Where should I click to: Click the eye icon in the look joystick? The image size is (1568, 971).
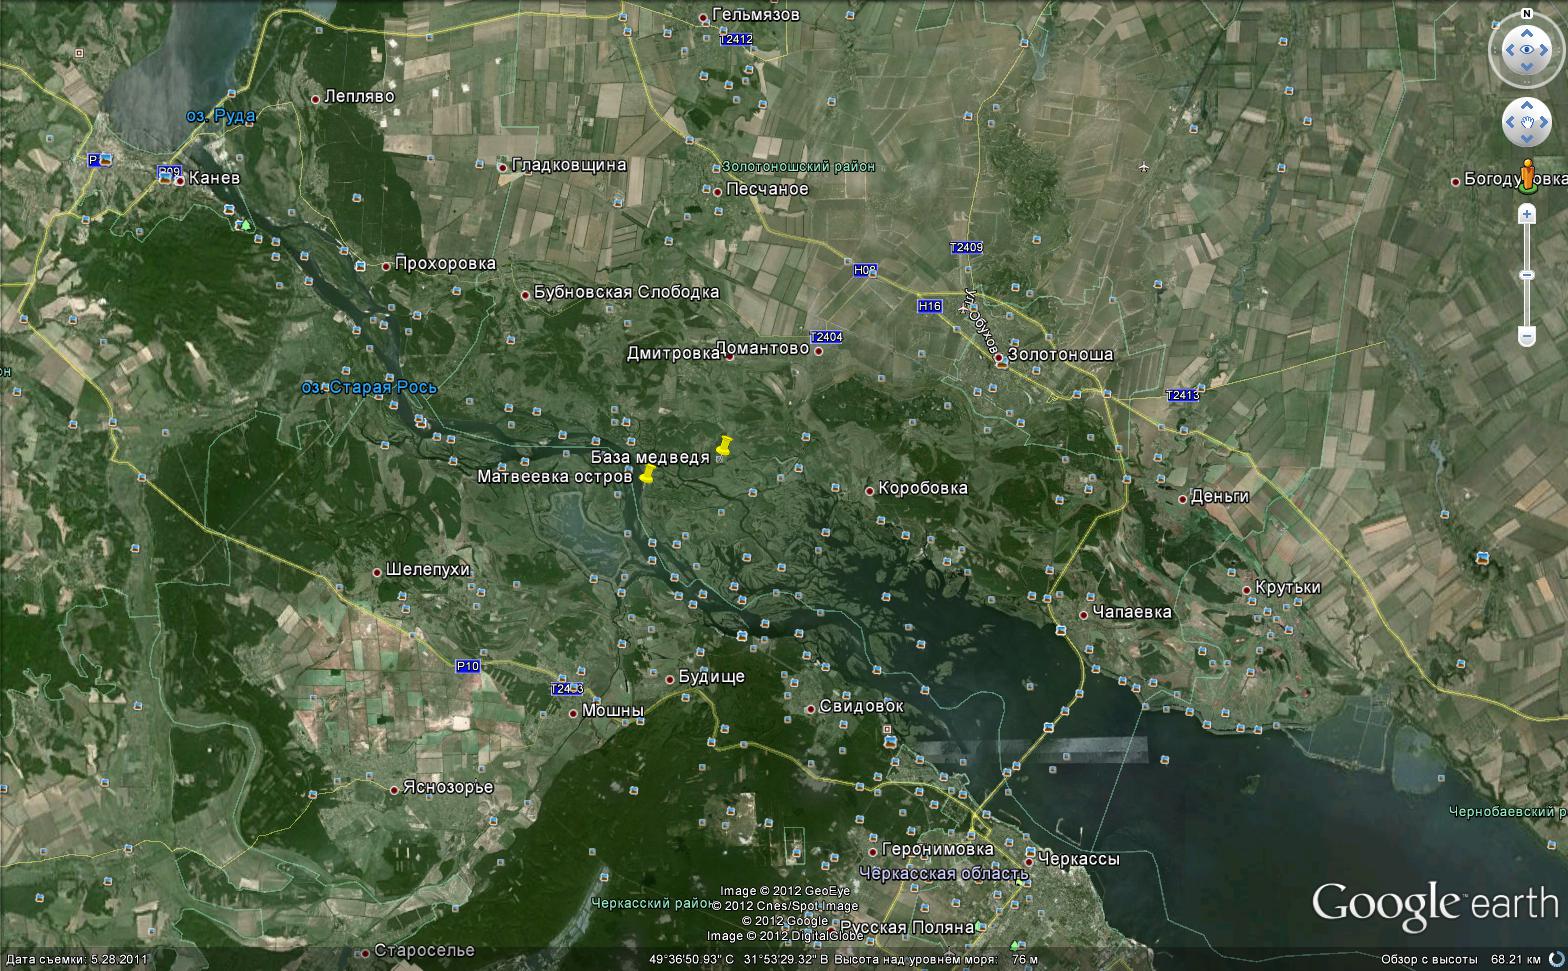[x=1527, y=50]
